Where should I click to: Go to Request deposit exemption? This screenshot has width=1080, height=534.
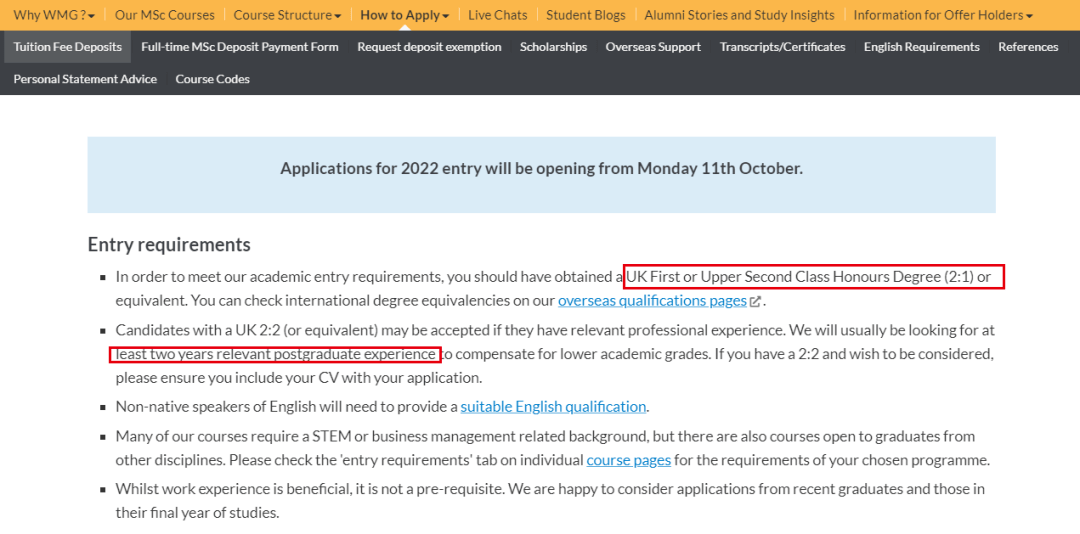429,47
